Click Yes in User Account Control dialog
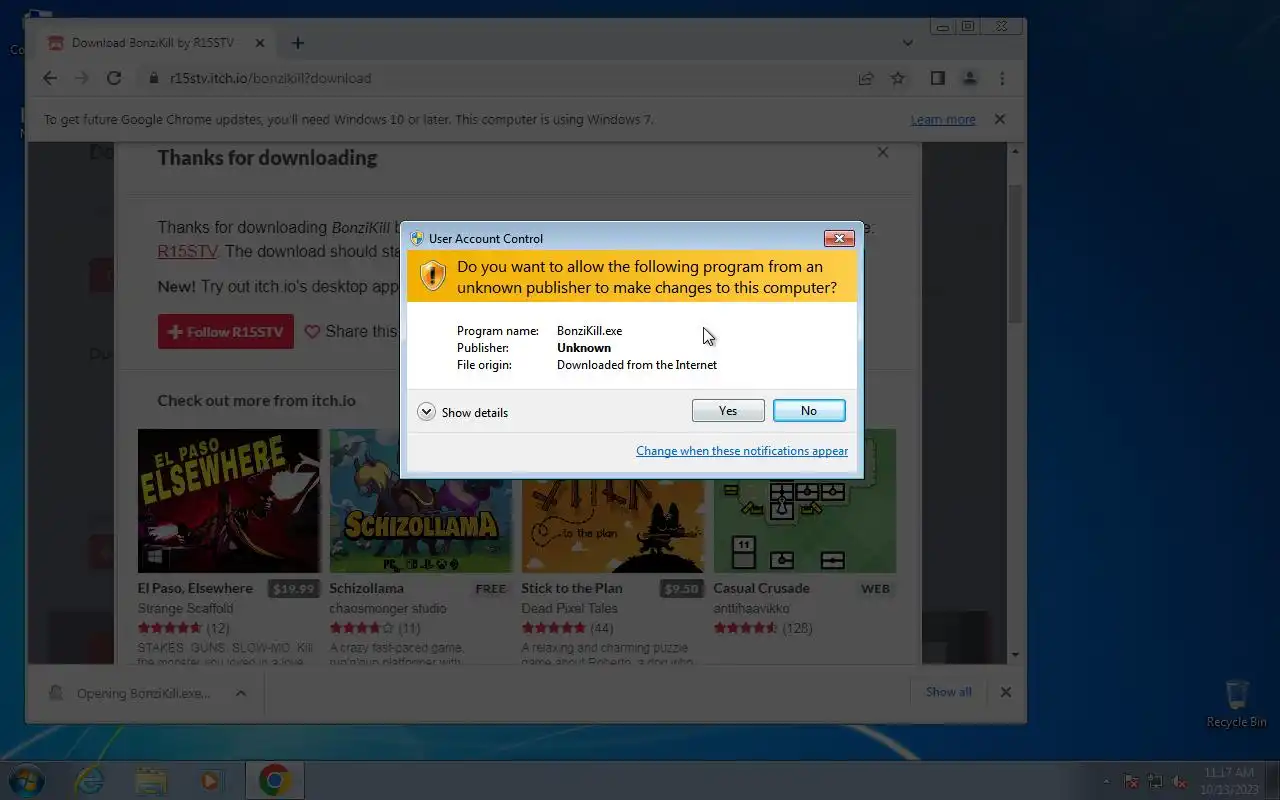The height and width of the screenshot is (800, 1280). (x=728, y=411)
